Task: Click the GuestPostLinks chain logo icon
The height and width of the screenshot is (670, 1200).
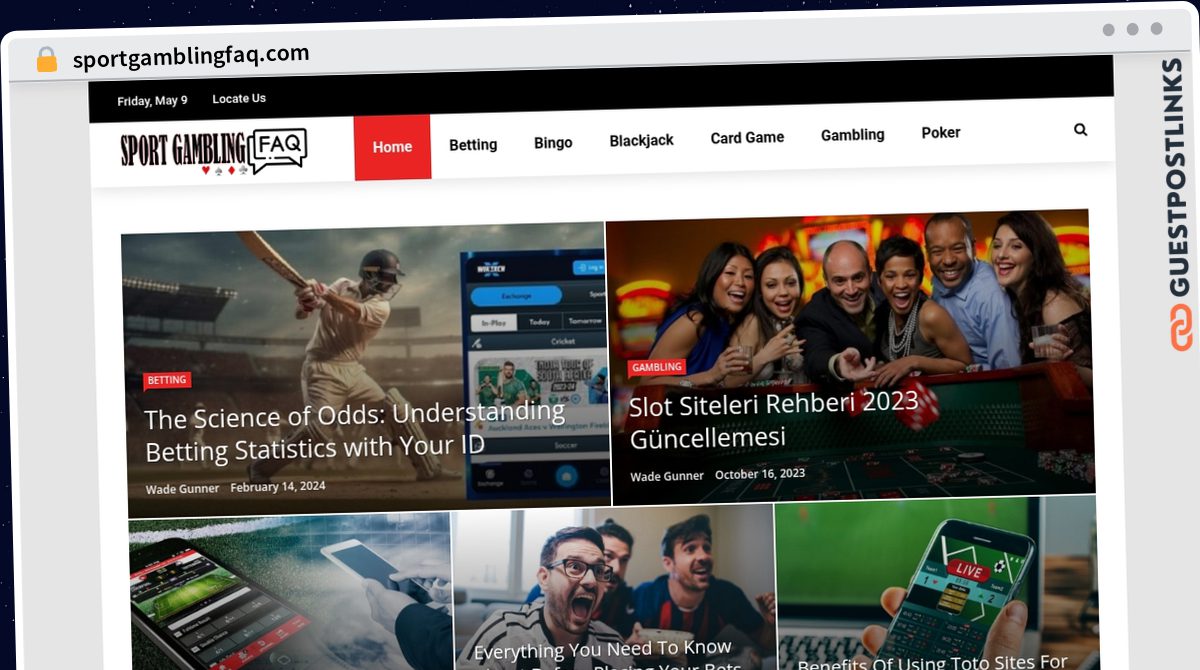Action: point(1181,328)
